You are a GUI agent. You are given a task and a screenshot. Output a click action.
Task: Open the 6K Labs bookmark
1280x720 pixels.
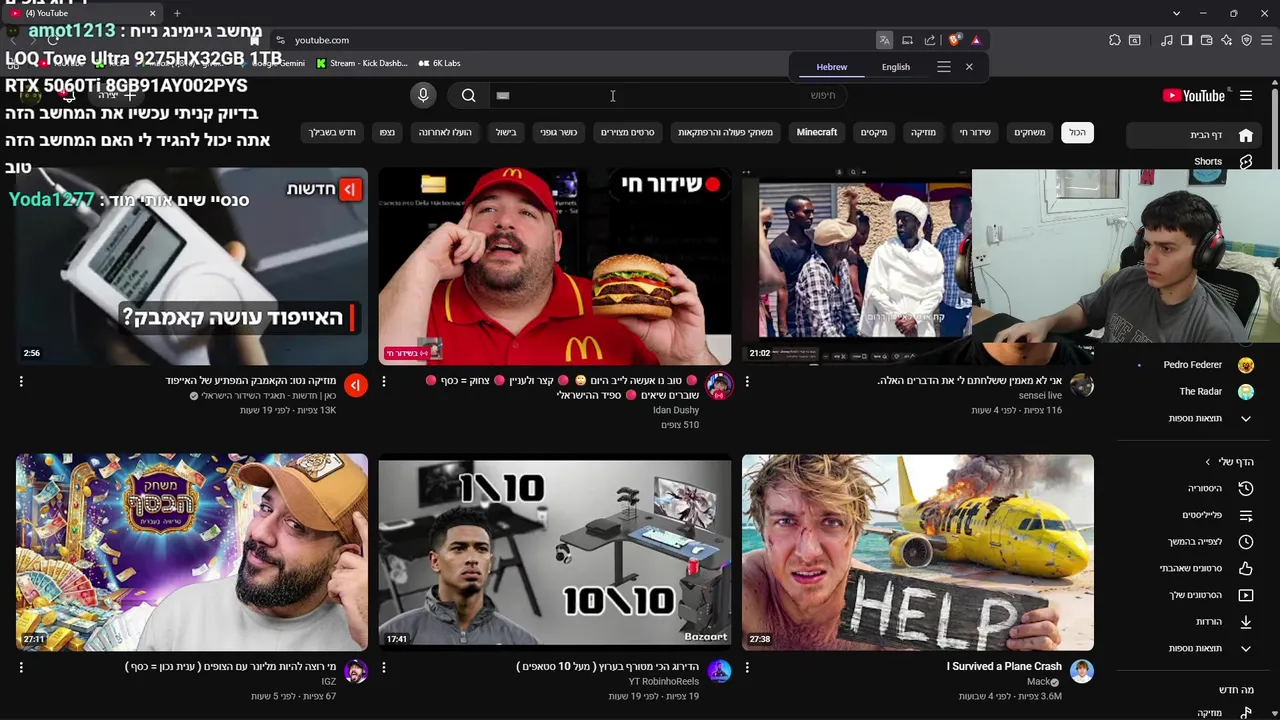coord(440,63)
